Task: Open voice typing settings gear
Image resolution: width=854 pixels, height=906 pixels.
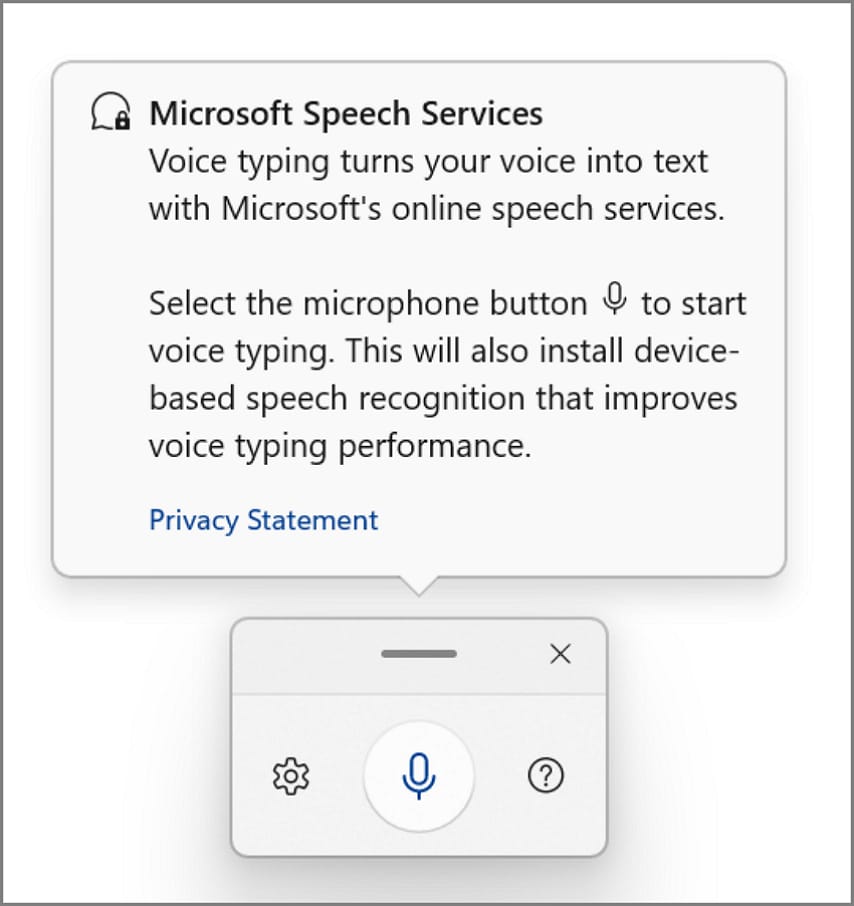Action: click(291, 775)
